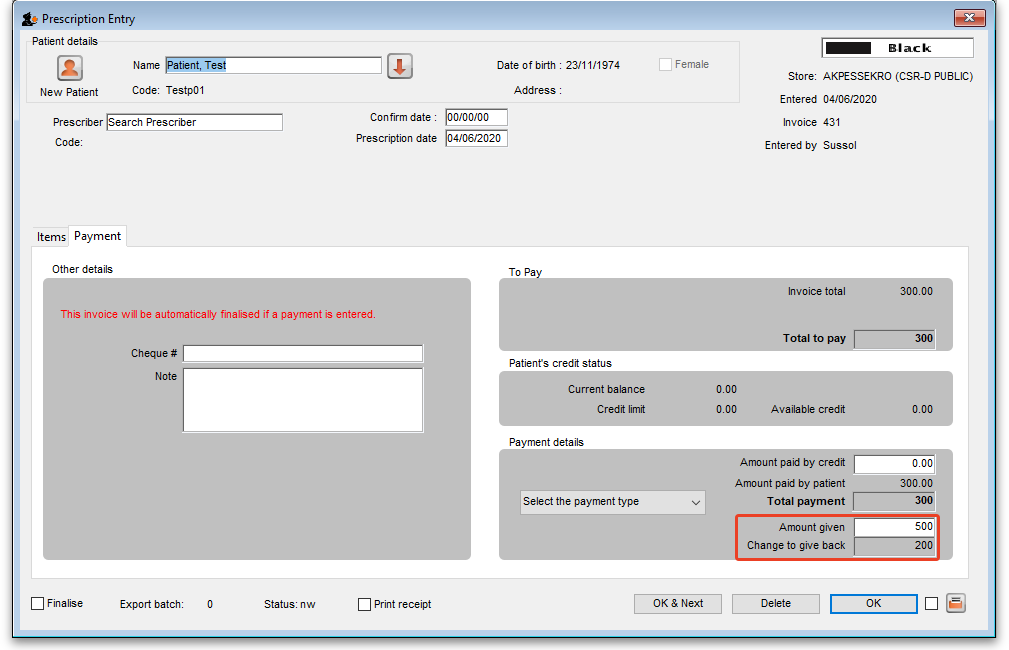Click the orange printer icon beside OK
The width and height of the screenshot is (1009, 650).
[x=955, y=603]
